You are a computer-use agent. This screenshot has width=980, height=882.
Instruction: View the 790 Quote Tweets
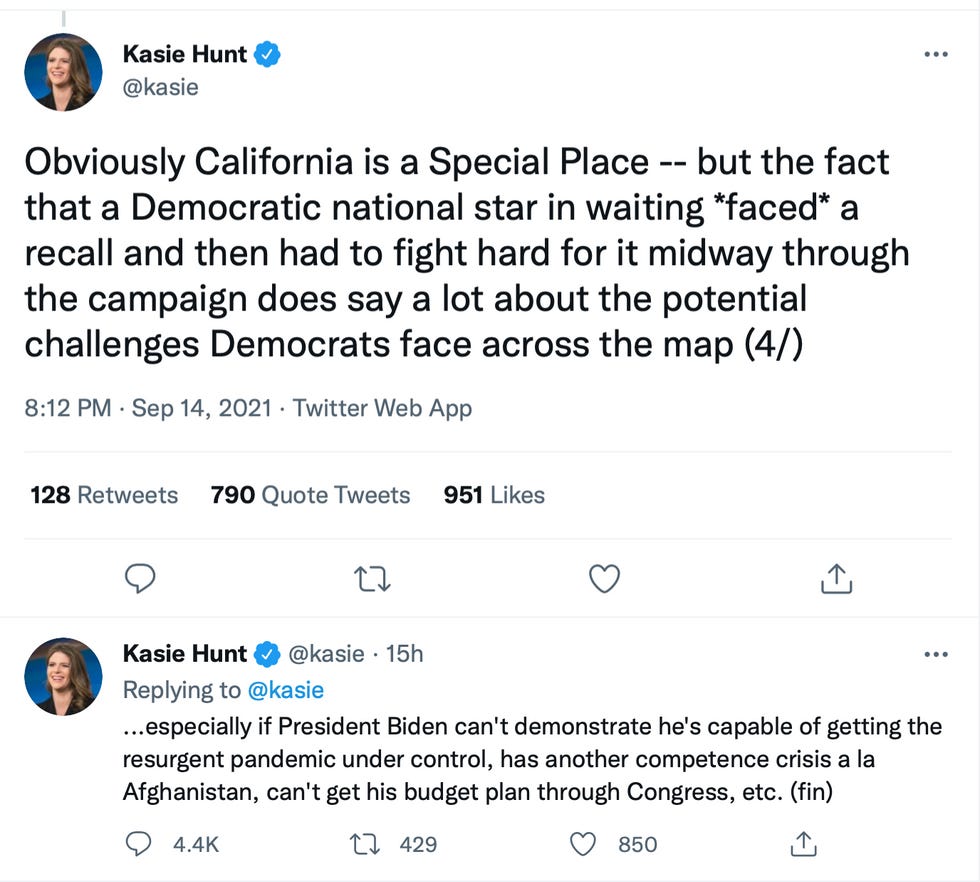click(310, 495)
